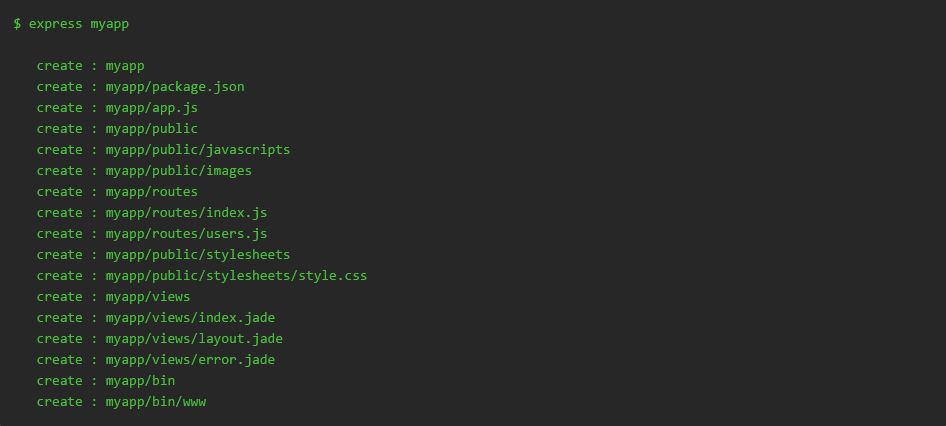Screen dimensions: 946x426
Task: Click the myapp/public/stylesheets/style.css path
Action: point(236,276)
